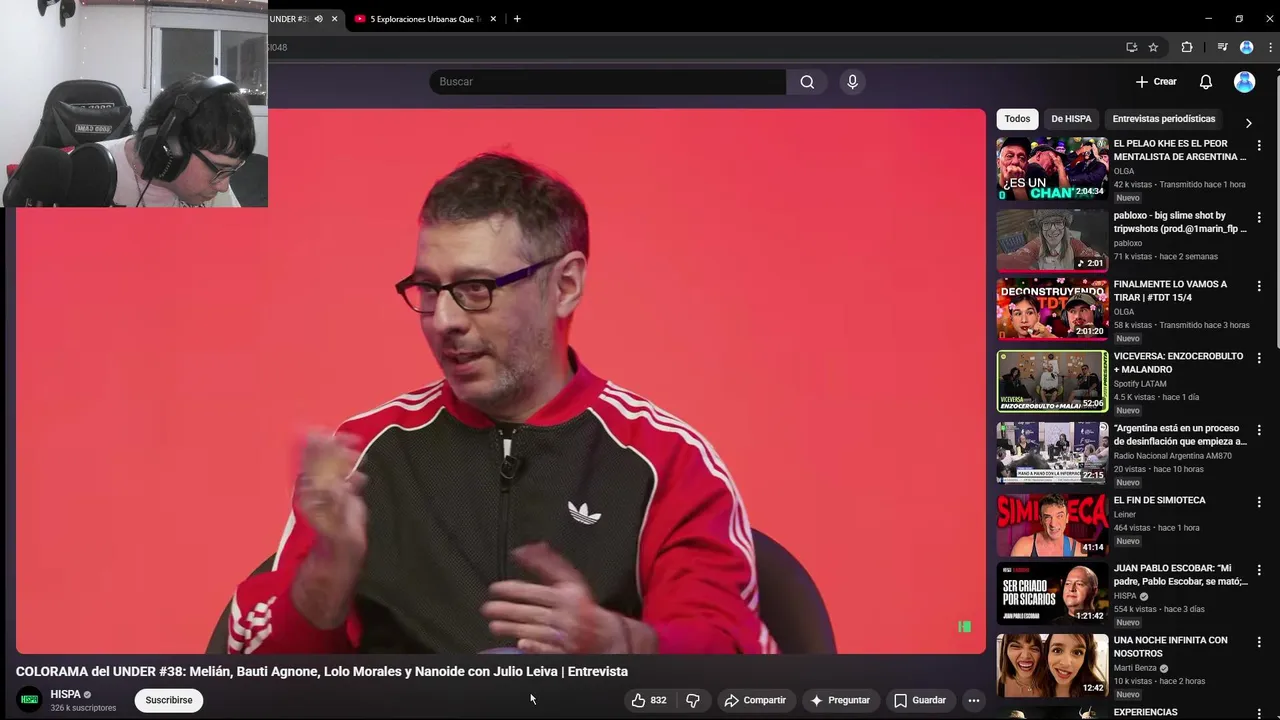Viewport: 1280px width, 720px height.
Task: Open a new browser tab
Action: pyautogui.click(x=517, y=19)
